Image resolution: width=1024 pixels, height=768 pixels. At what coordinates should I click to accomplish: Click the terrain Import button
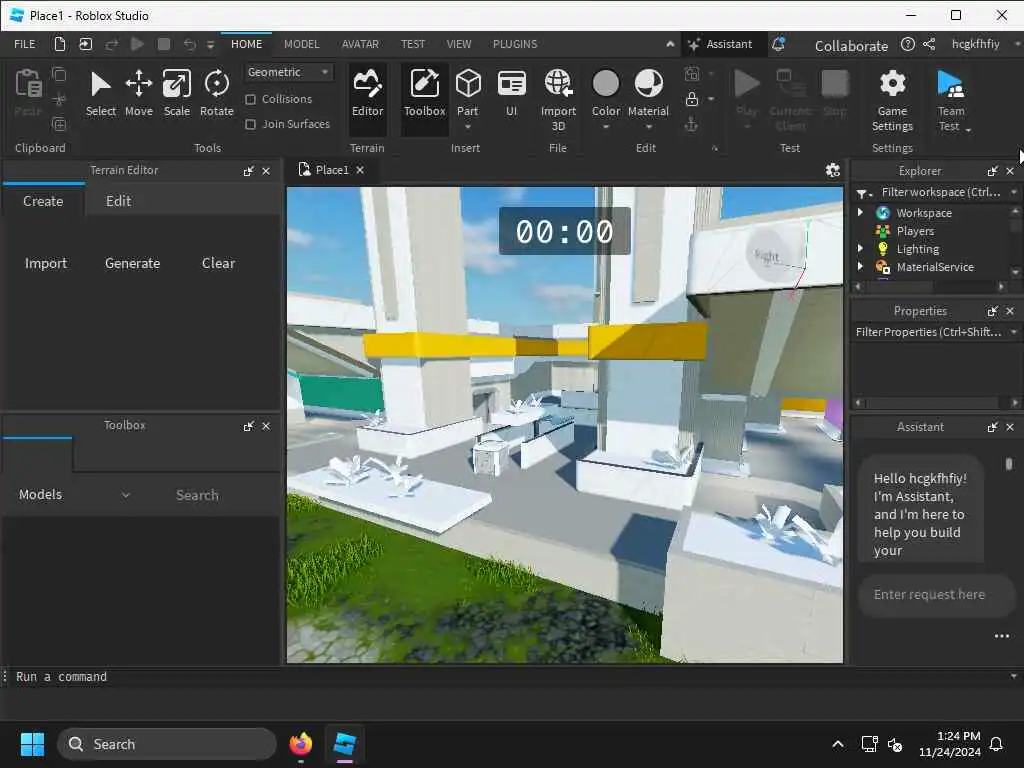(46, 263)
